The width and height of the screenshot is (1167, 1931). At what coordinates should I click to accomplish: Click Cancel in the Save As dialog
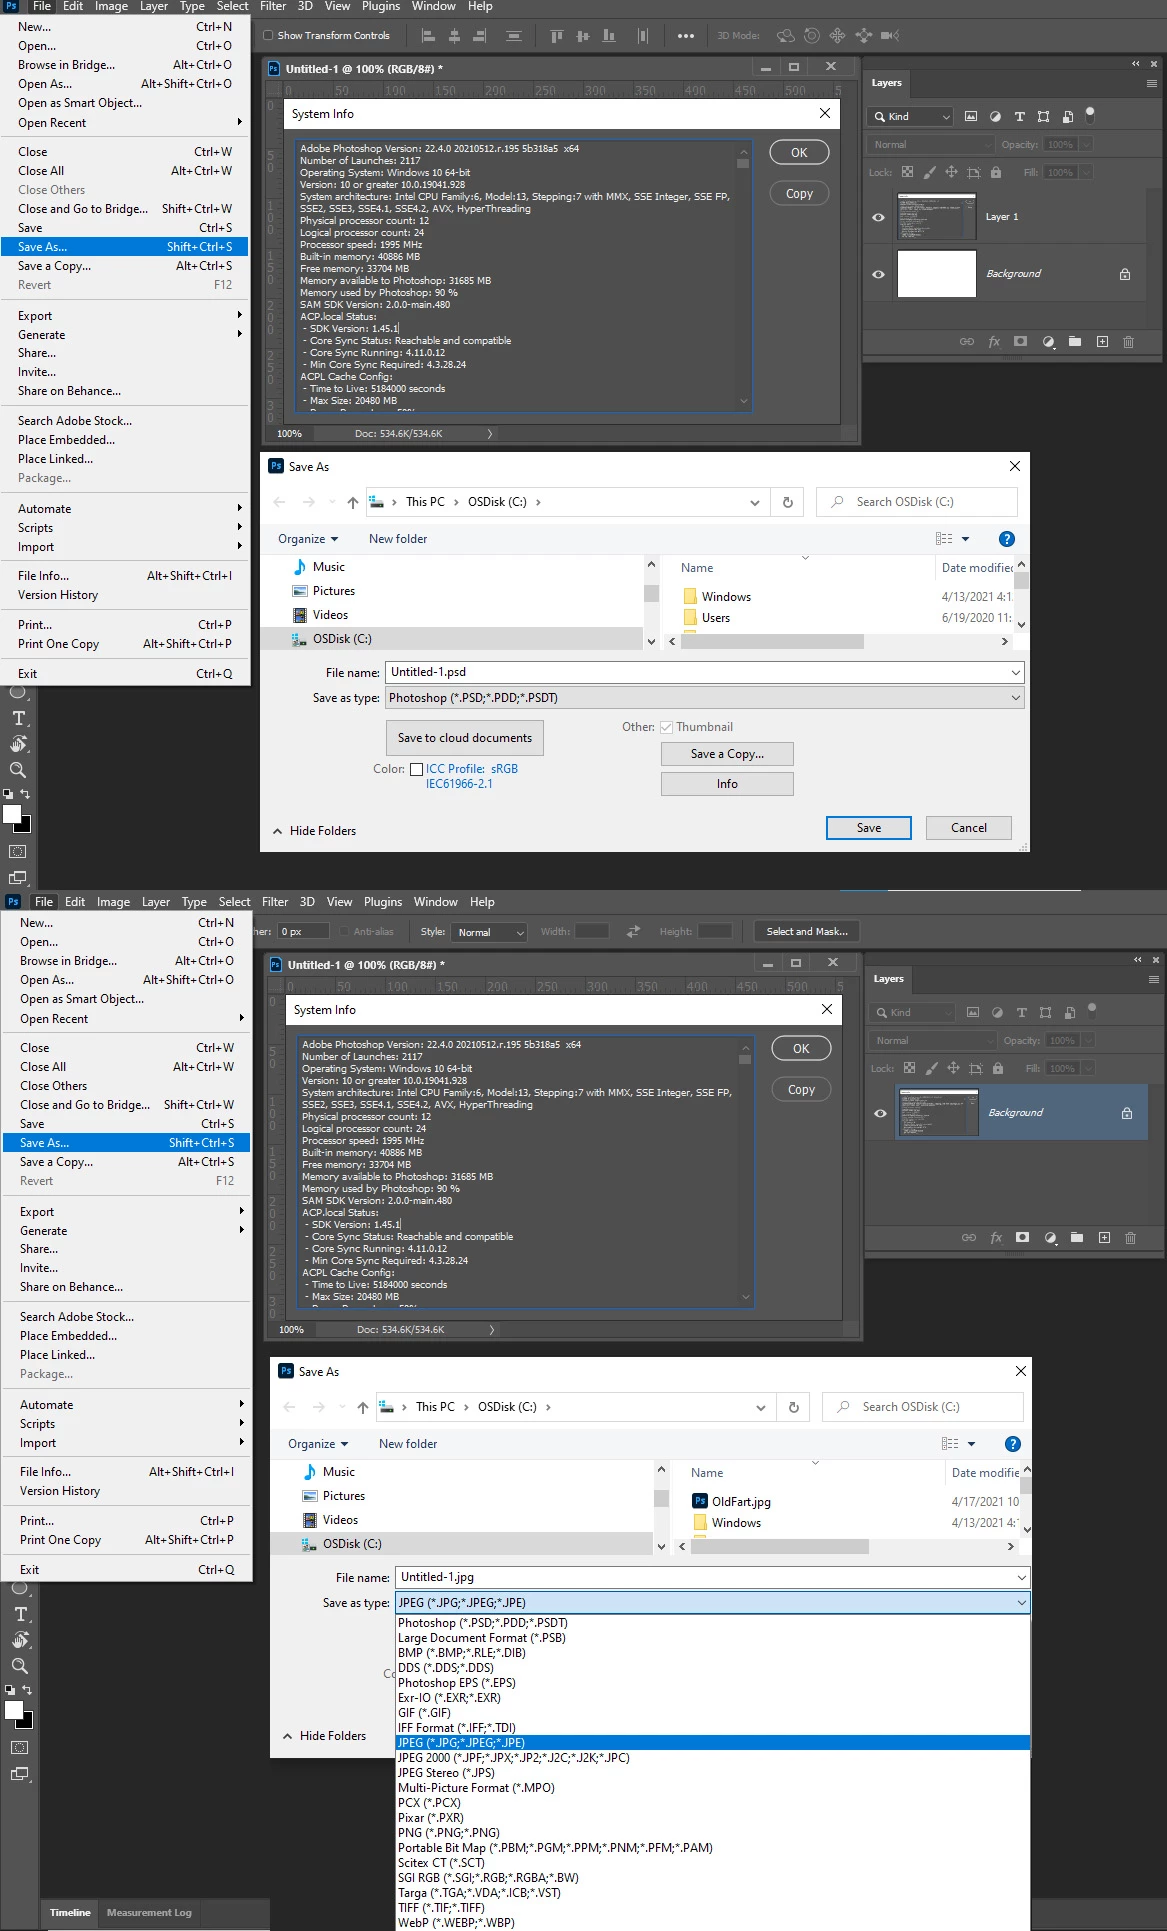[x=969, y=828]
